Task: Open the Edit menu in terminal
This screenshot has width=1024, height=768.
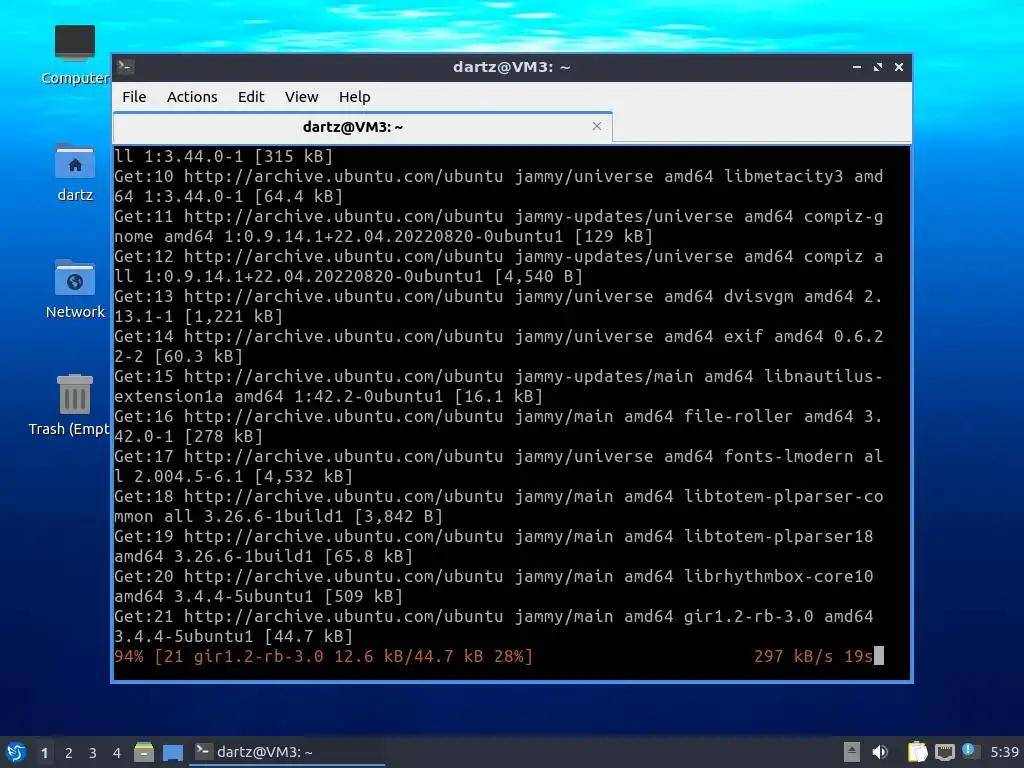Action: (x=251, y=97)
